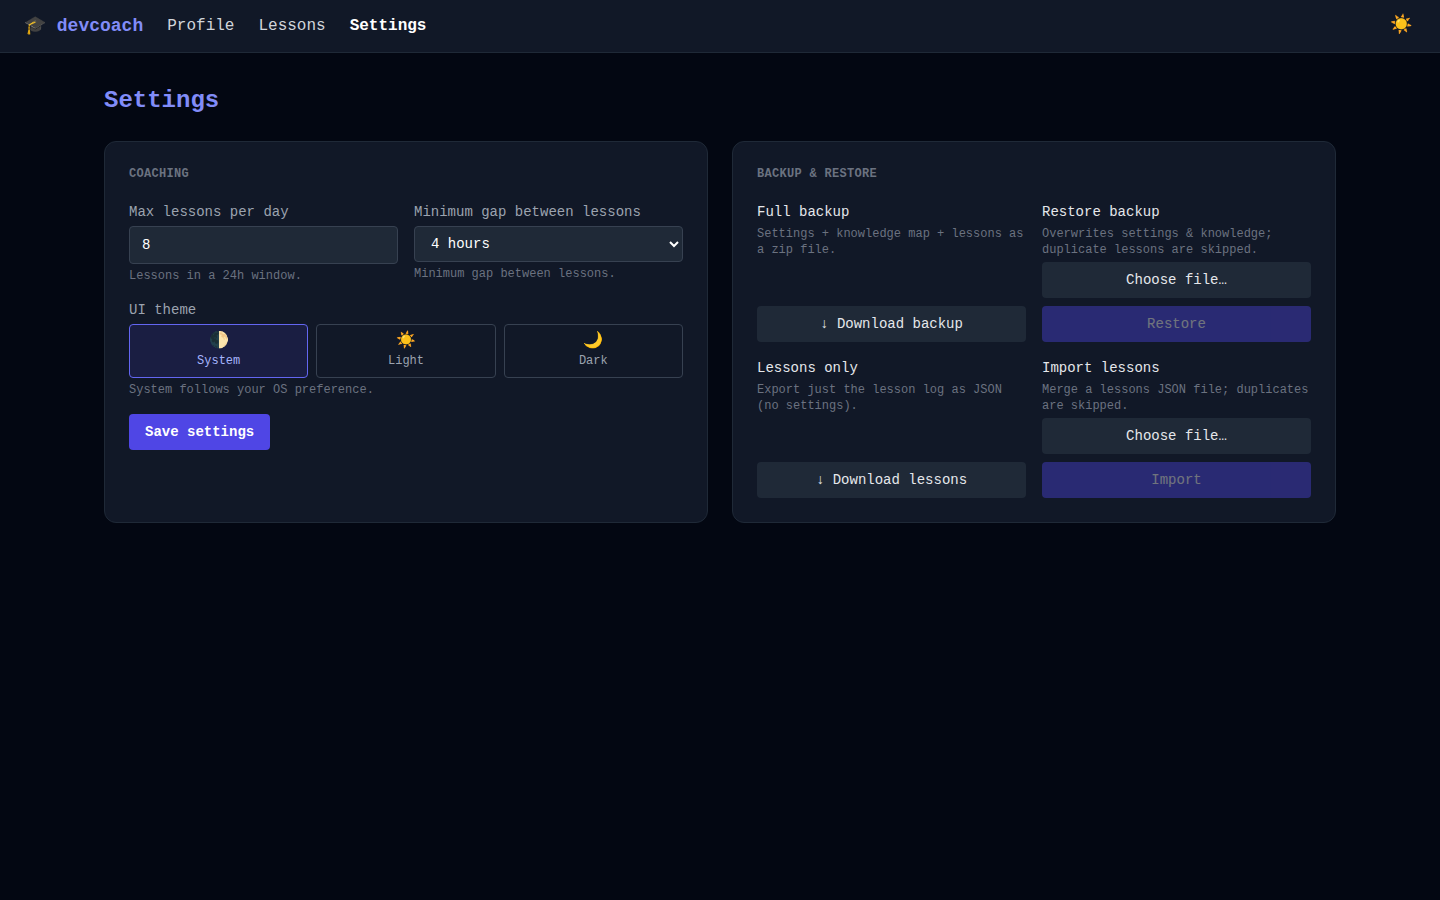Choose a file for Import lessons
1440x900 pixels.
[x=1176, y=435]
